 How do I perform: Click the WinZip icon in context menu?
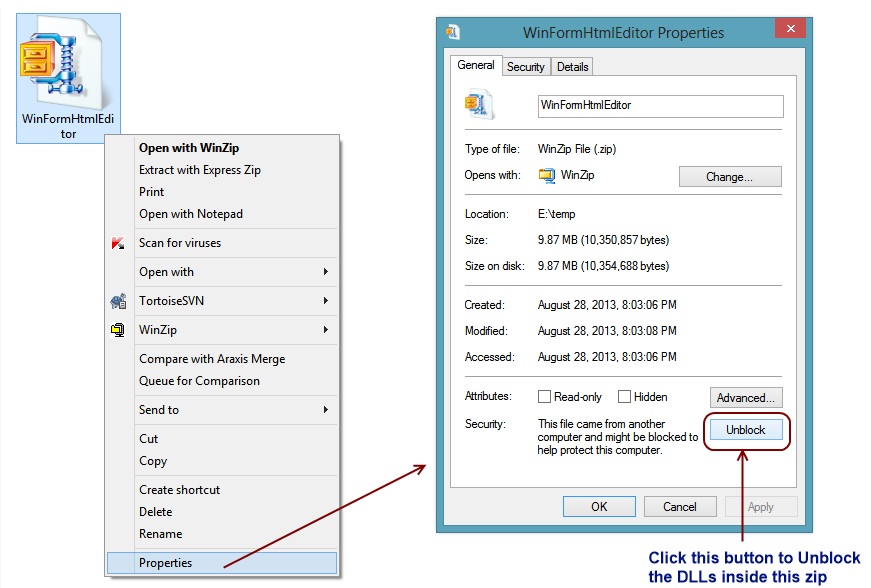click(118, 330)
